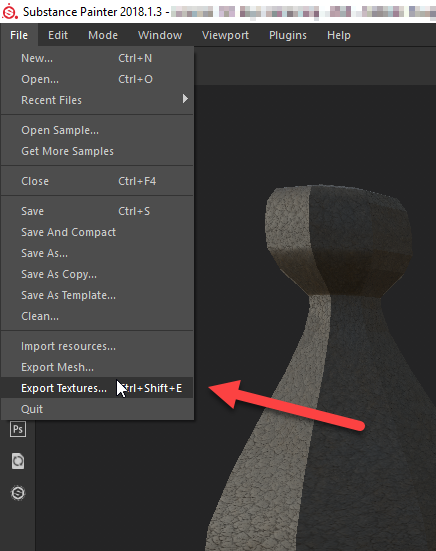
Task: Open the Mode menu
Action: point(103,35)
